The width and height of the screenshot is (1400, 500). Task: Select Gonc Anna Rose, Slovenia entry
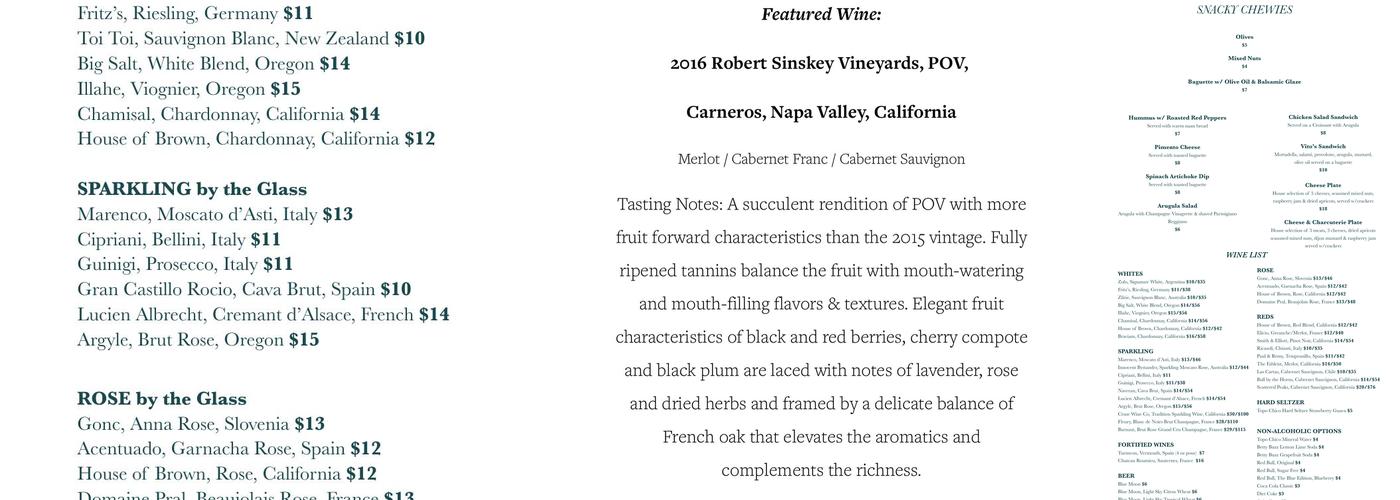click(201, 424)
